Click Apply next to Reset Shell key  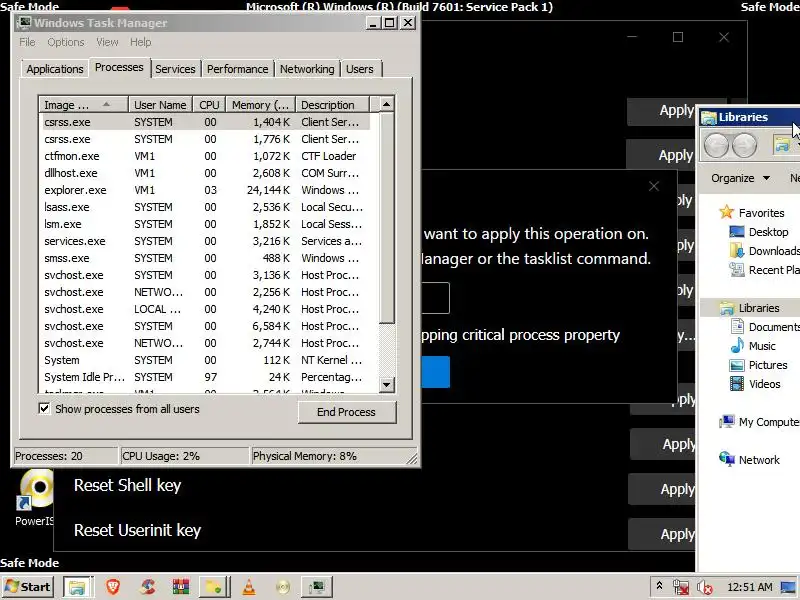coord(662,489)
